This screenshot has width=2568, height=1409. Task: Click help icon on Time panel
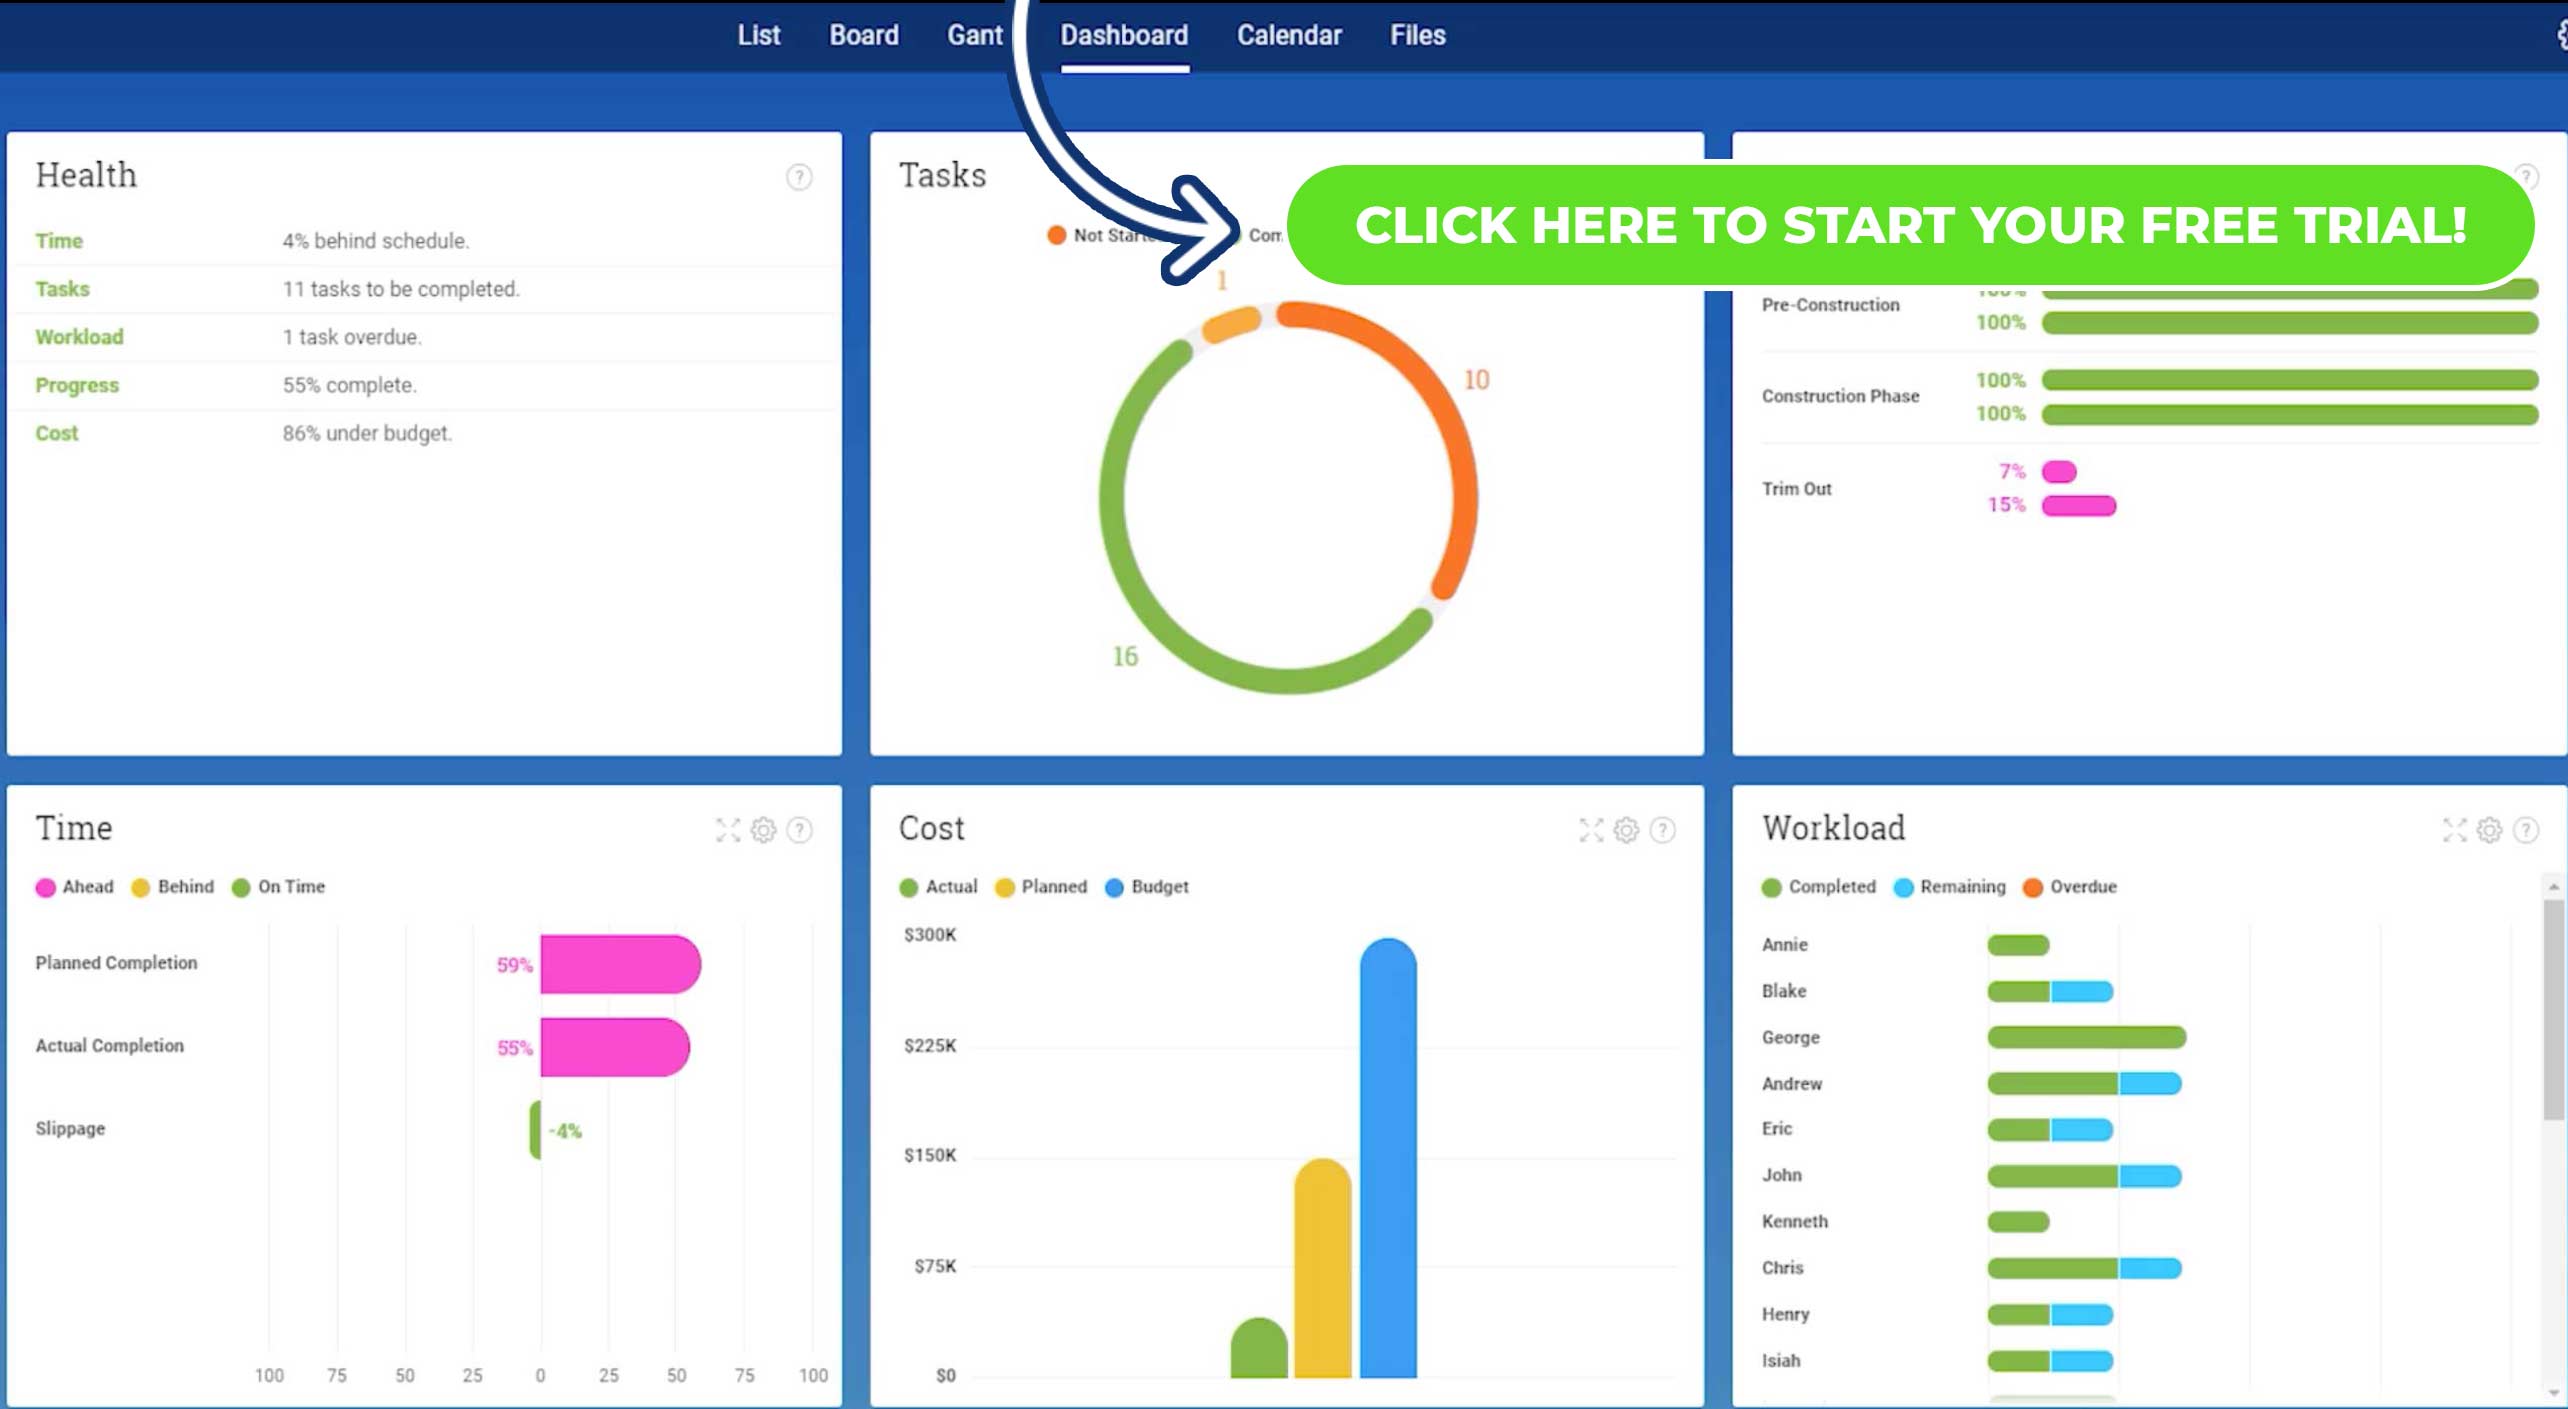point(800,829)
